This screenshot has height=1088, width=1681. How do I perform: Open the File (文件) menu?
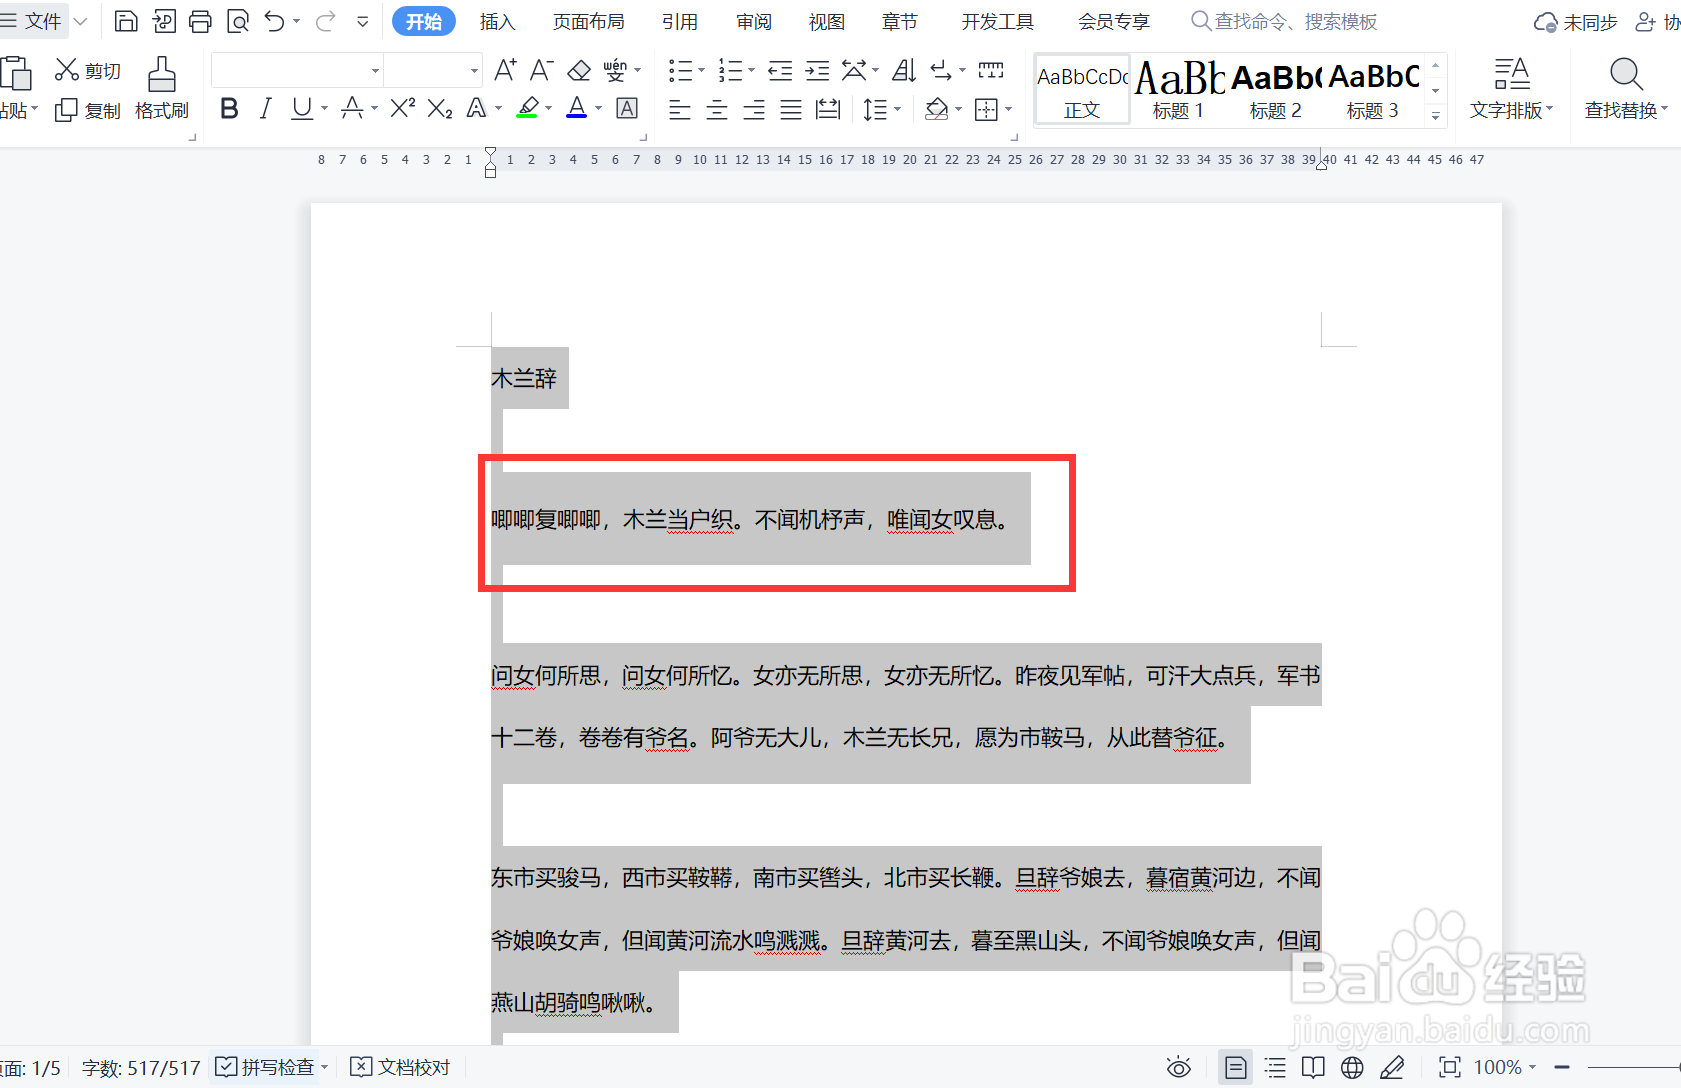[34, 21]
